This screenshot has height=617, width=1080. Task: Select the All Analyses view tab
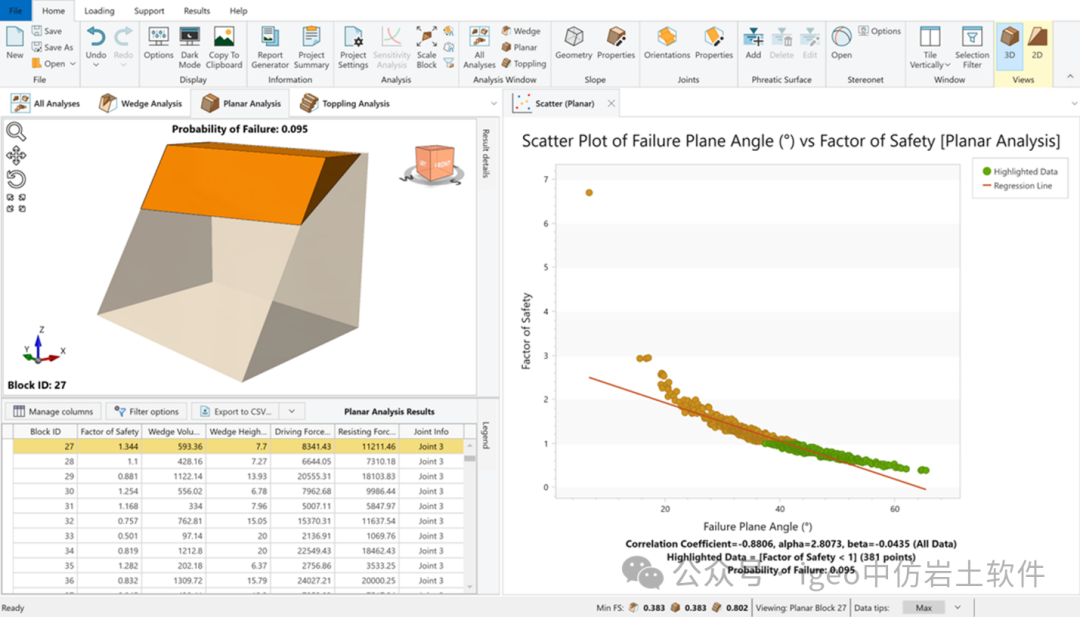(46, 103)
